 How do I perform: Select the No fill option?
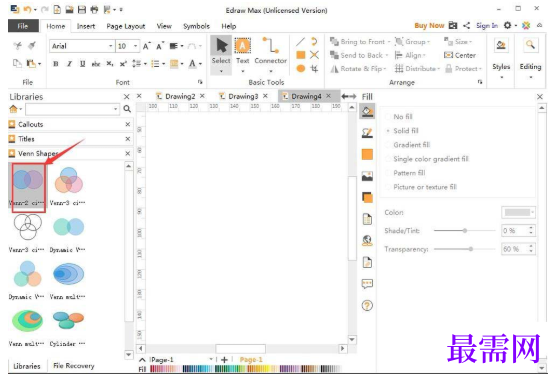(x=399, y=117)
